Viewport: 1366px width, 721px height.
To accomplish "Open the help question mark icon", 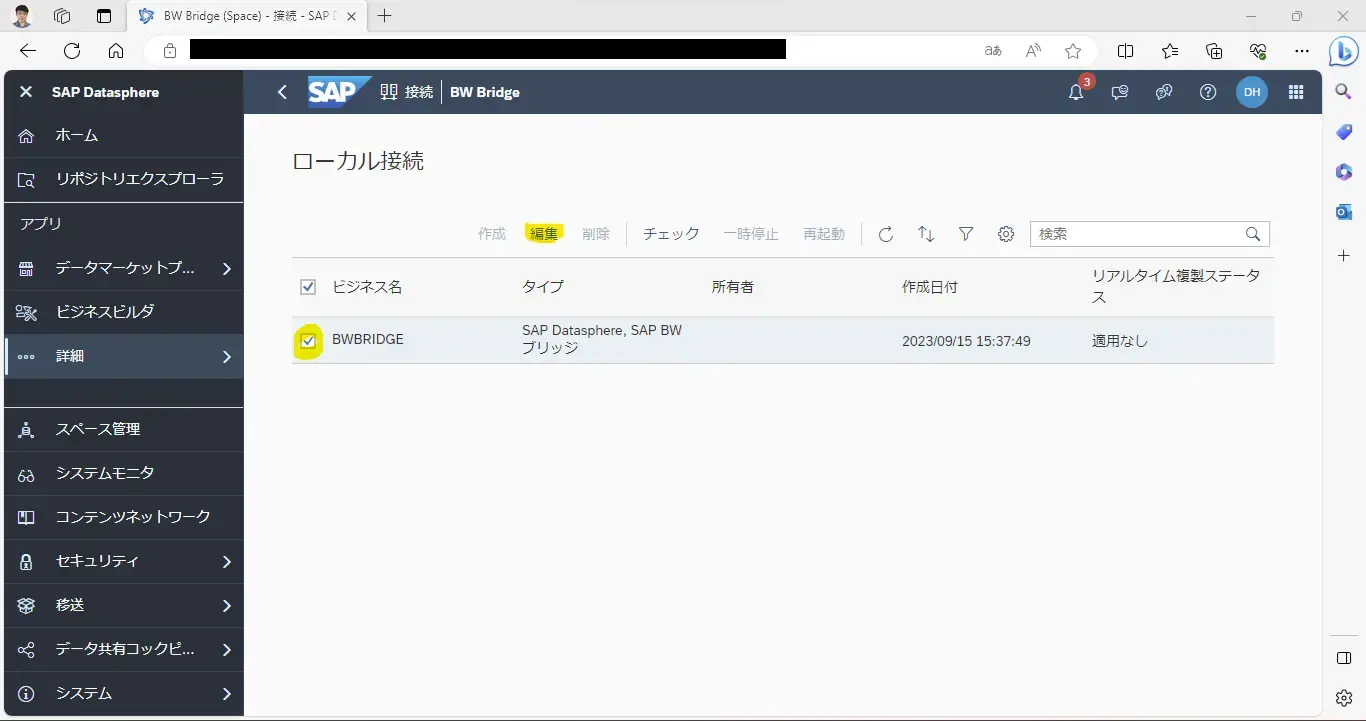I will coord(1208,92).
